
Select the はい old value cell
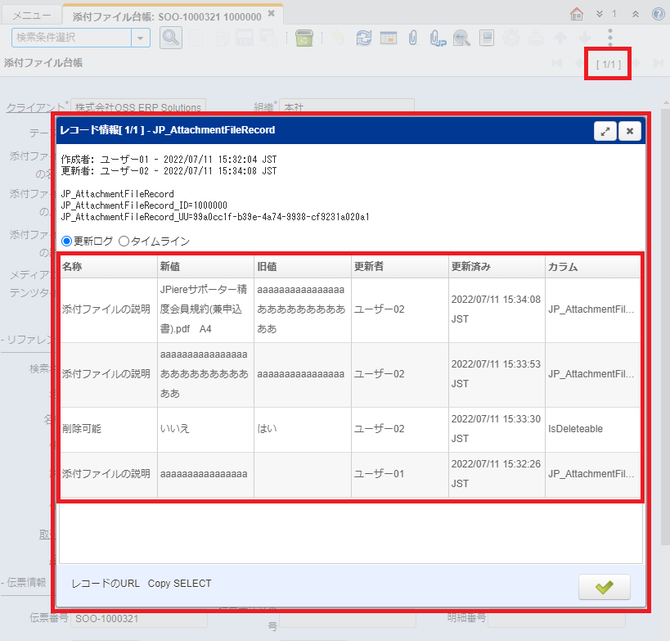point(303,429)
